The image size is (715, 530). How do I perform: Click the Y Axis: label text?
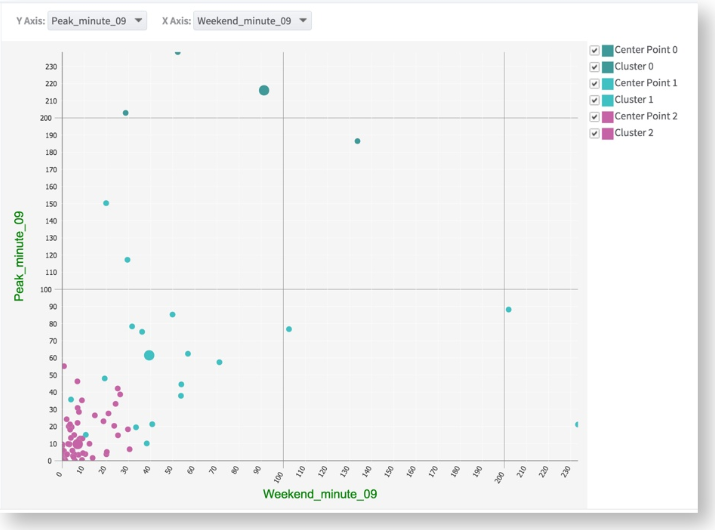(x=31, y=21)
